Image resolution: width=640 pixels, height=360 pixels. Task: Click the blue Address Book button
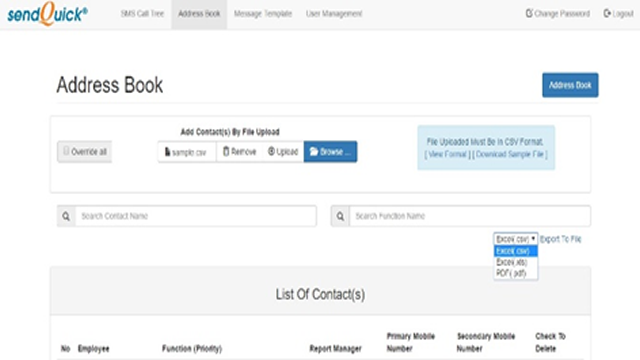click(570, 85)
